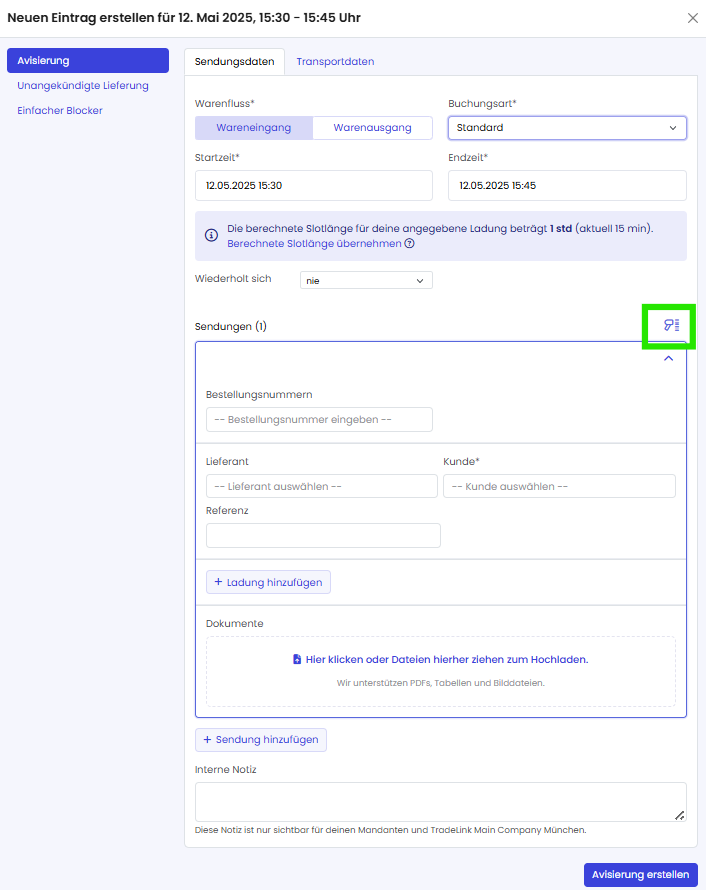Open the Buchungsart dropdown
Viewport: 706px width, 890px height.
[567, 128]
